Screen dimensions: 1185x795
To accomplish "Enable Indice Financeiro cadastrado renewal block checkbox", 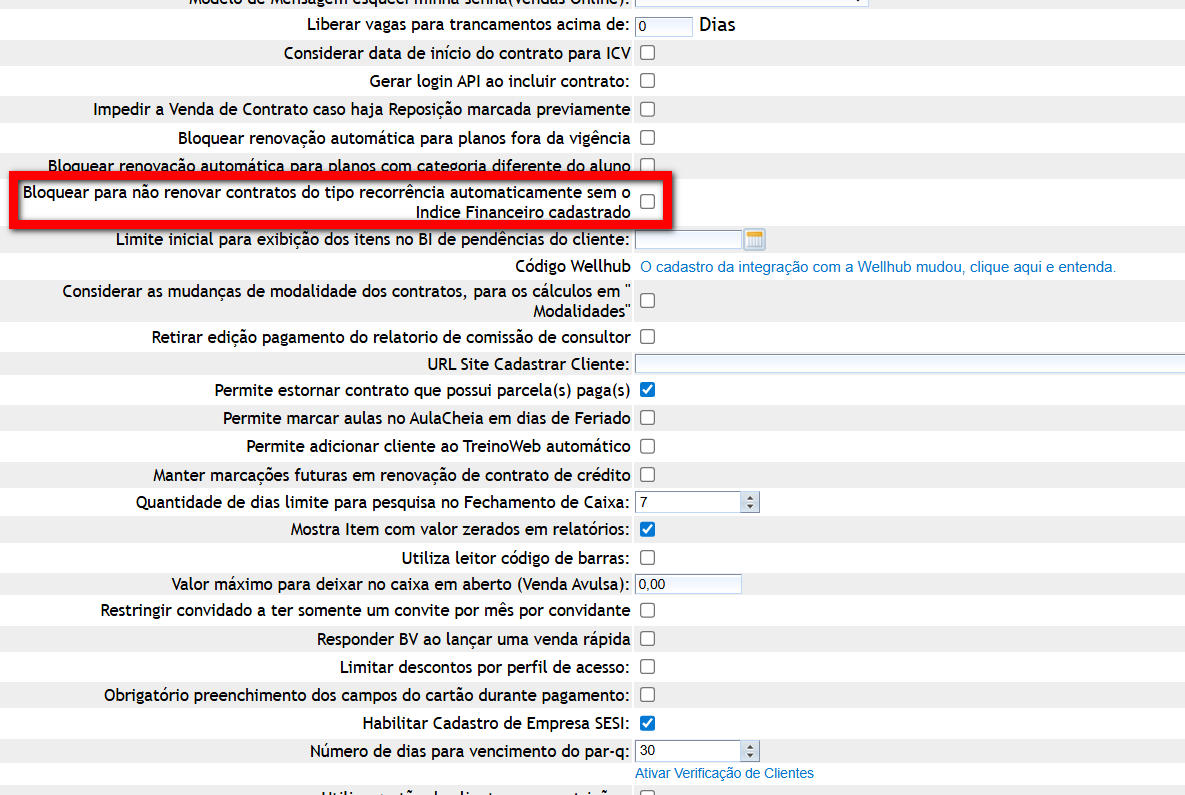I will [x=647, y=201].
